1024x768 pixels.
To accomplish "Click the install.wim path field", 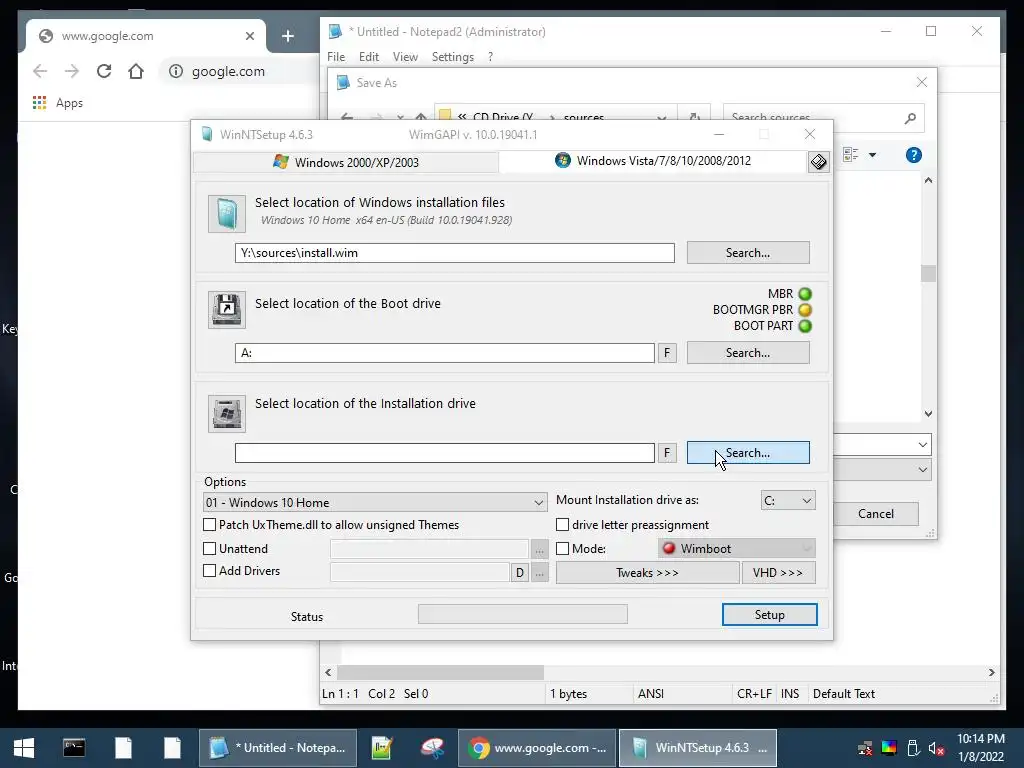I will pos(455,253).
